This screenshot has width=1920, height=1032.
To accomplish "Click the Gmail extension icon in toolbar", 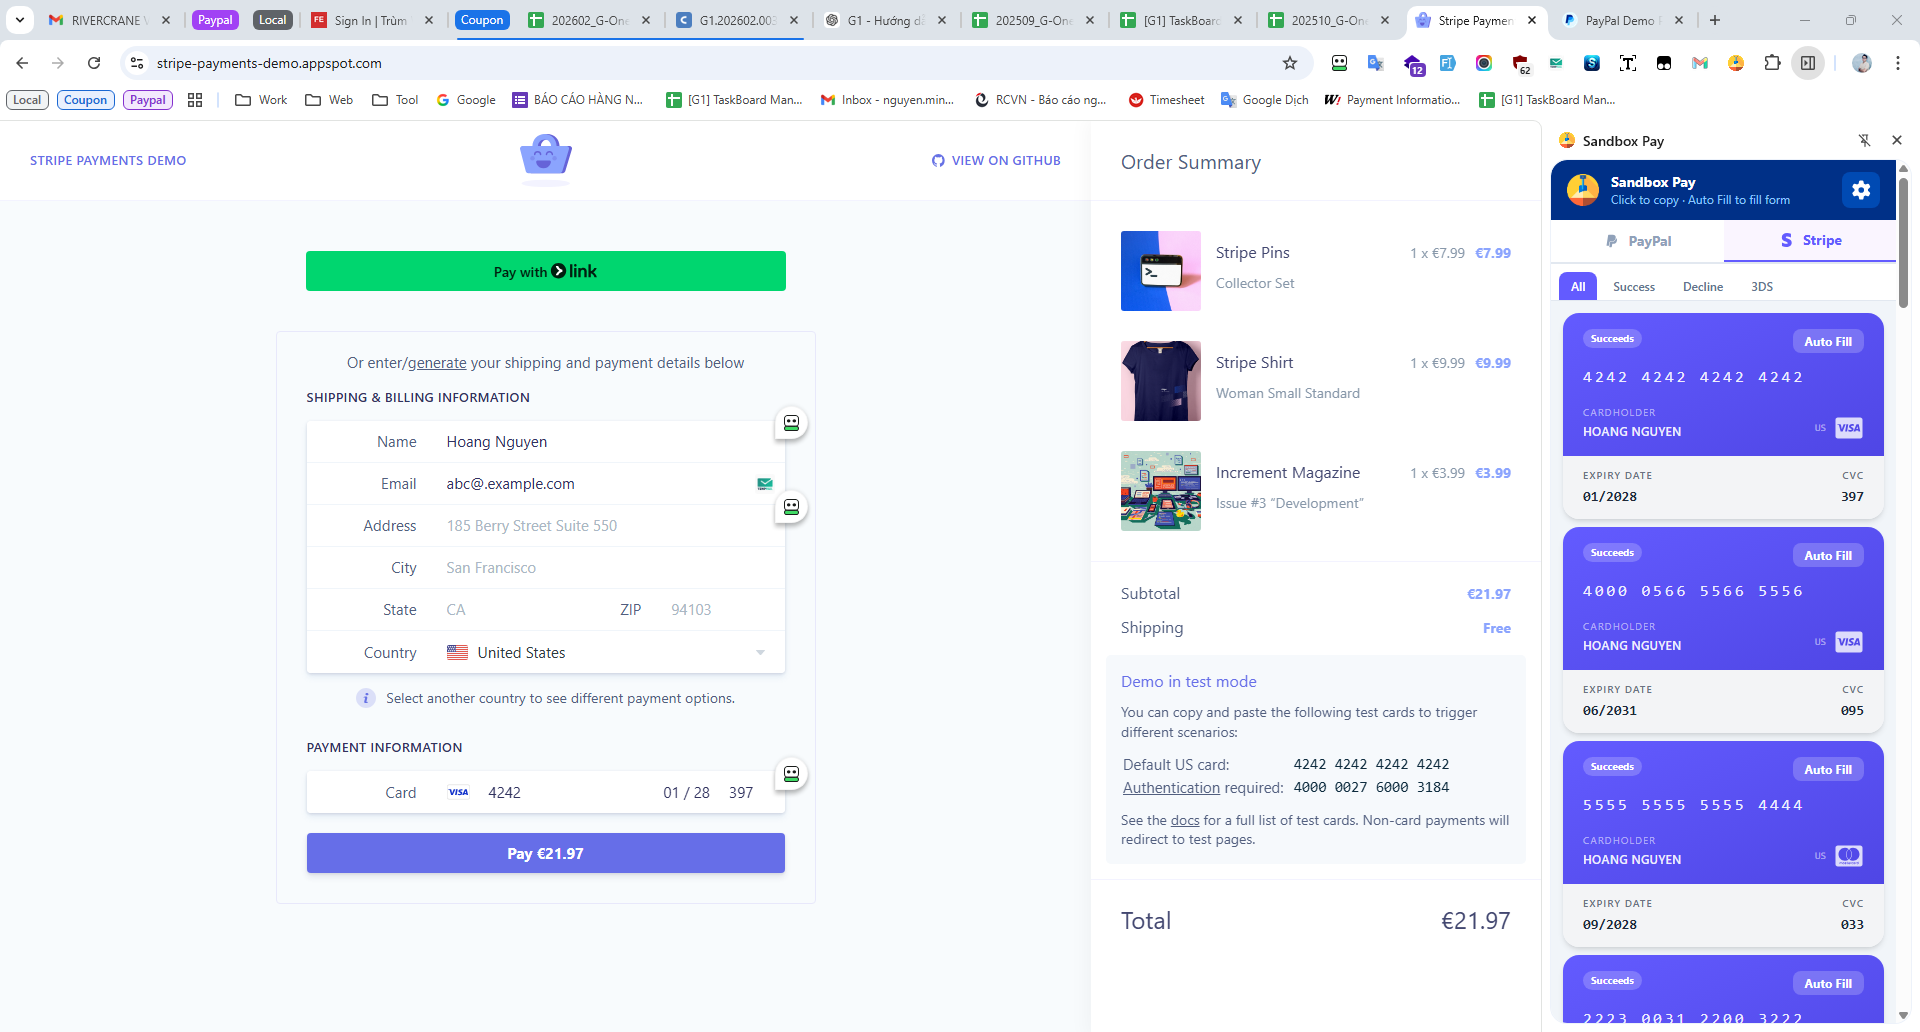I will pyautogui.click(x=1700, y=63).
